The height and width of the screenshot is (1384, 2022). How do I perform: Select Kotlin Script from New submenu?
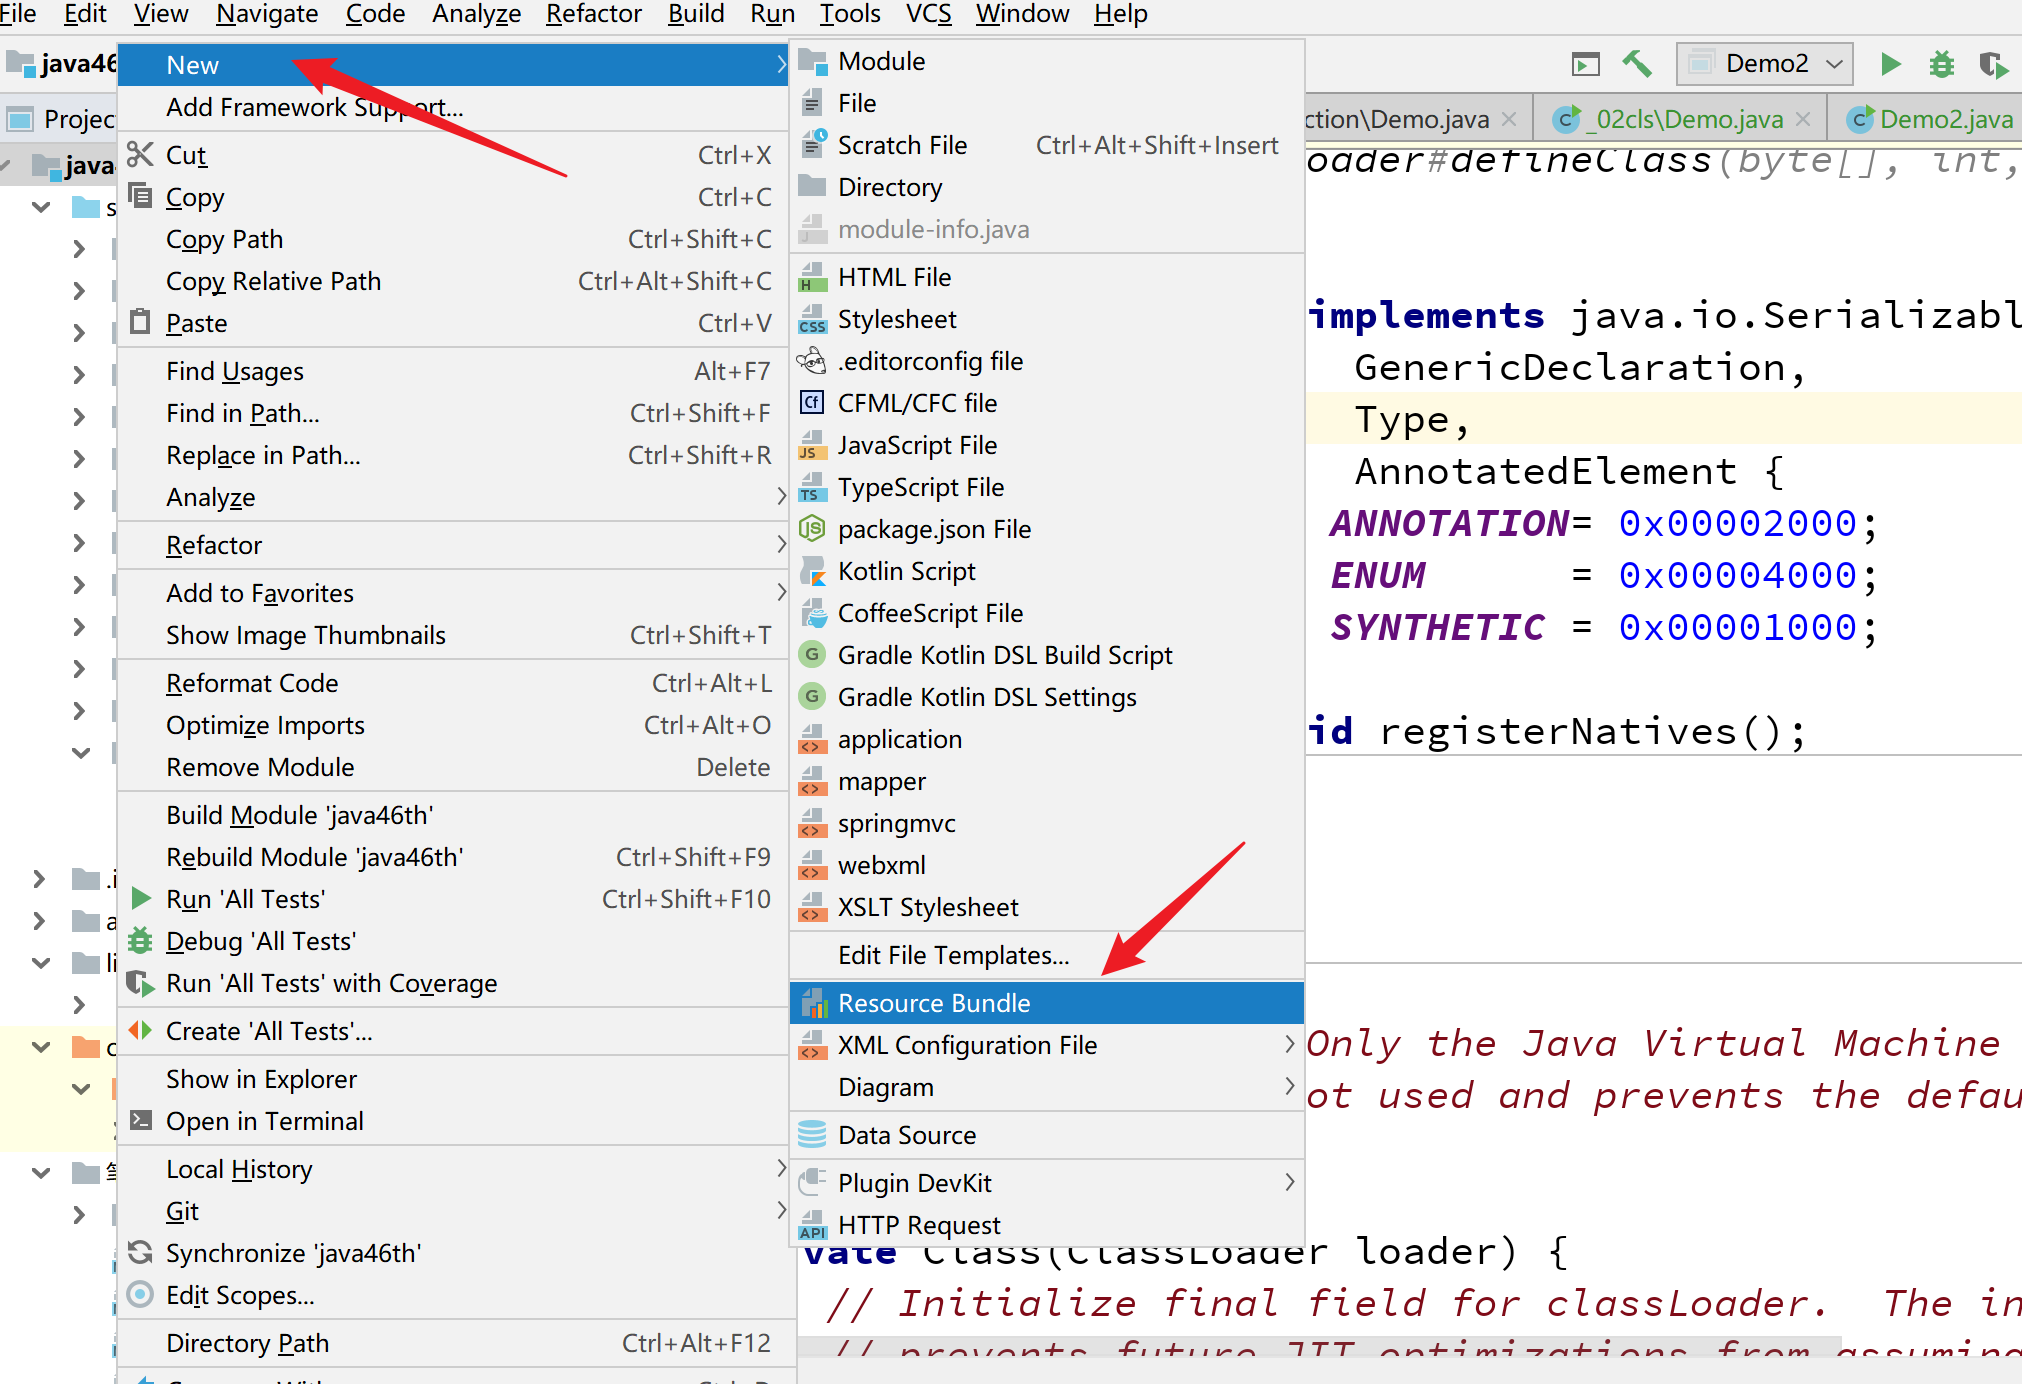(906, 572)
